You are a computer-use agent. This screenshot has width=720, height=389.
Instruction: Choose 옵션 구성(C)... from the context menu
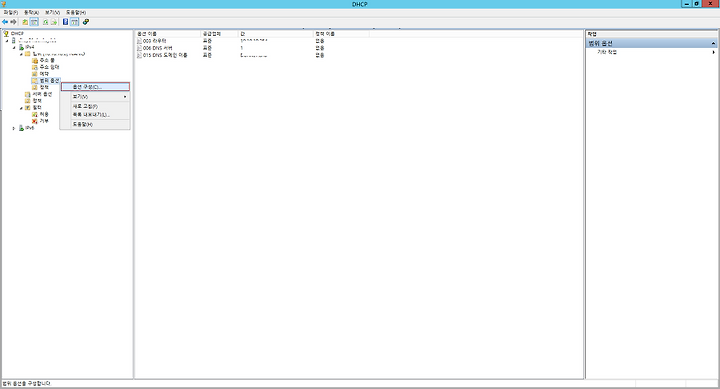pyautogui.click(x=96, y=87)
